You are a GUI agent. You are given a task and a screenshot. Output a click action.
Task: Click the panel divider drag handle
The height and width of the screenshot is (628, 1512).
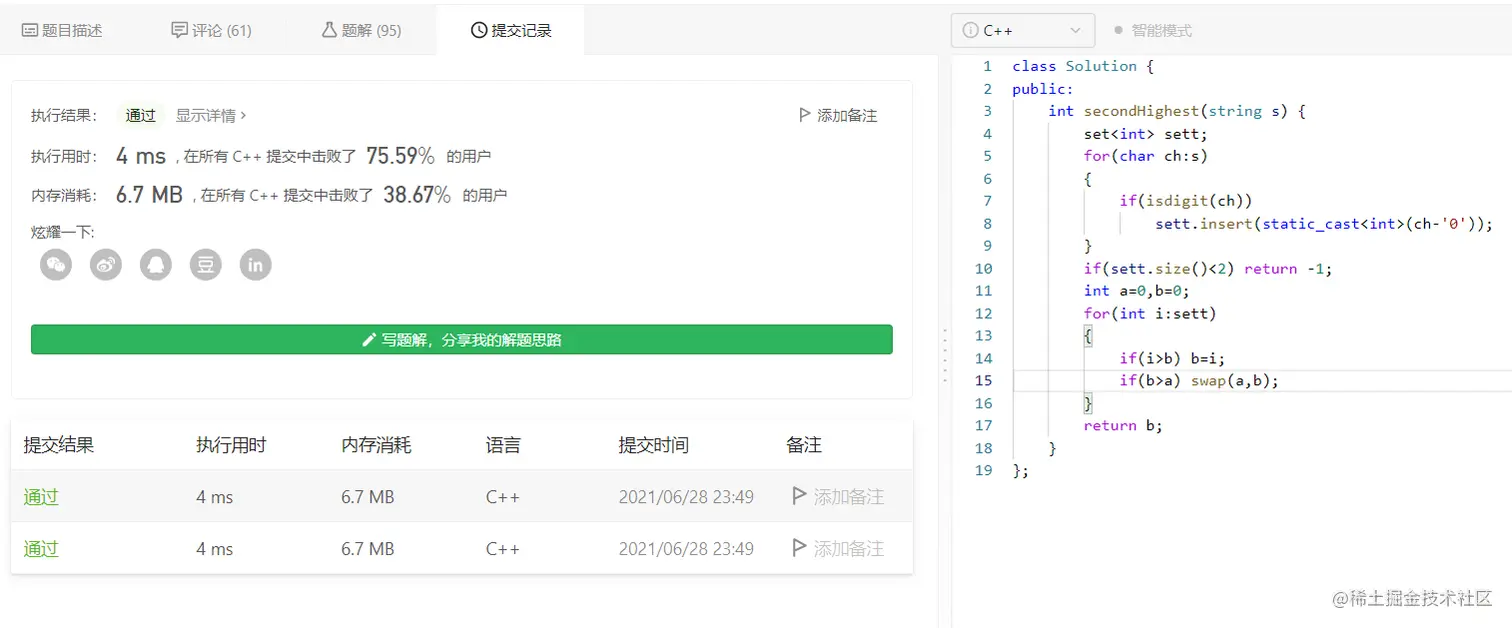tap(944, 354)
